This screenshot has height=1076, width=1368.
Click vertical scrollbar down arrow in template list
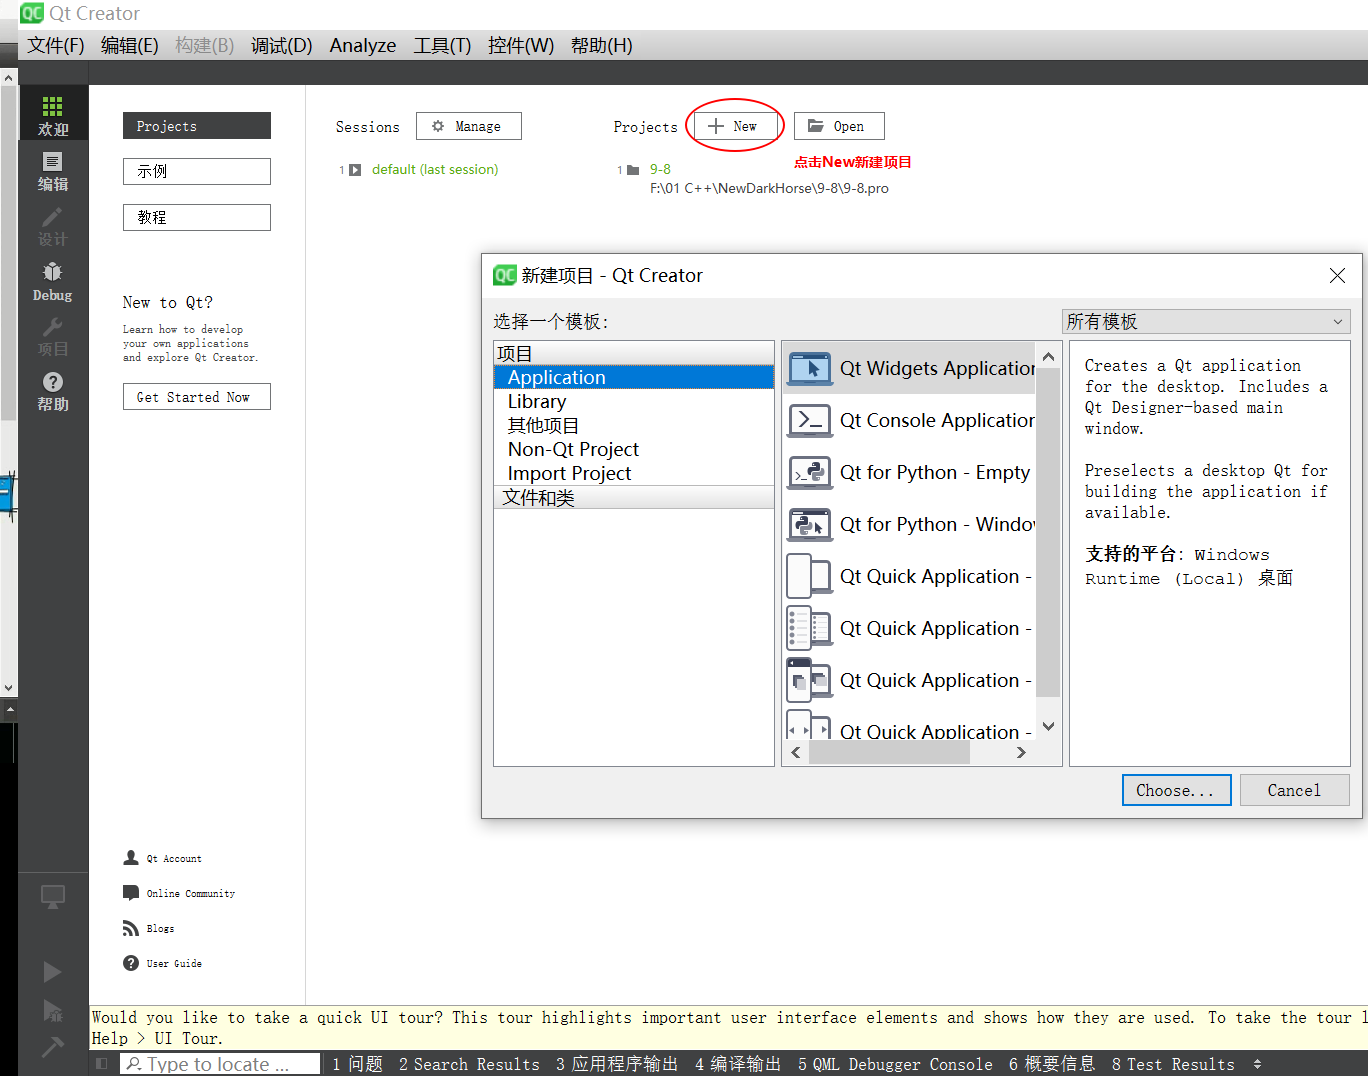click(x=1048, y=727)
